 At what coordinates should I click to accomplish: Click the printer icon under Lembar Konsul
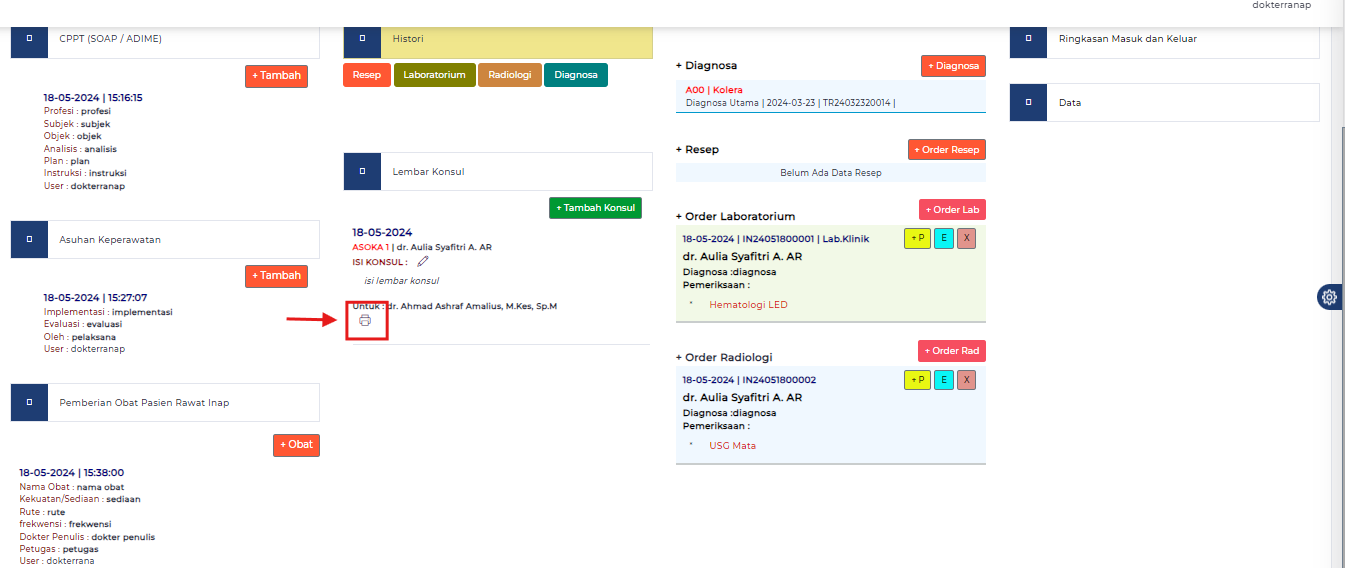tap(365, 321)
